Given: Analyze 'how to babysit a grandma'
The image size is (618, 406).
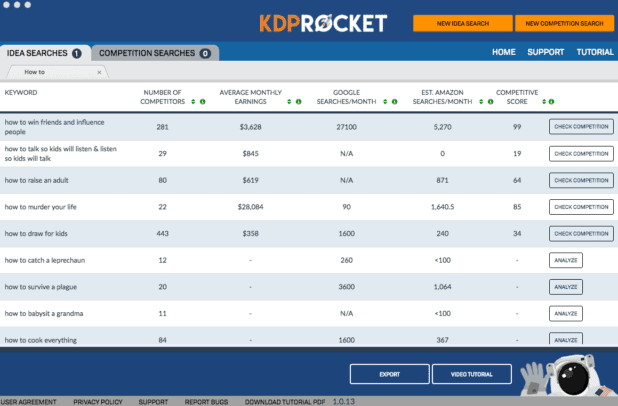Looking at the screenshot, I should (x=566, y=314).
